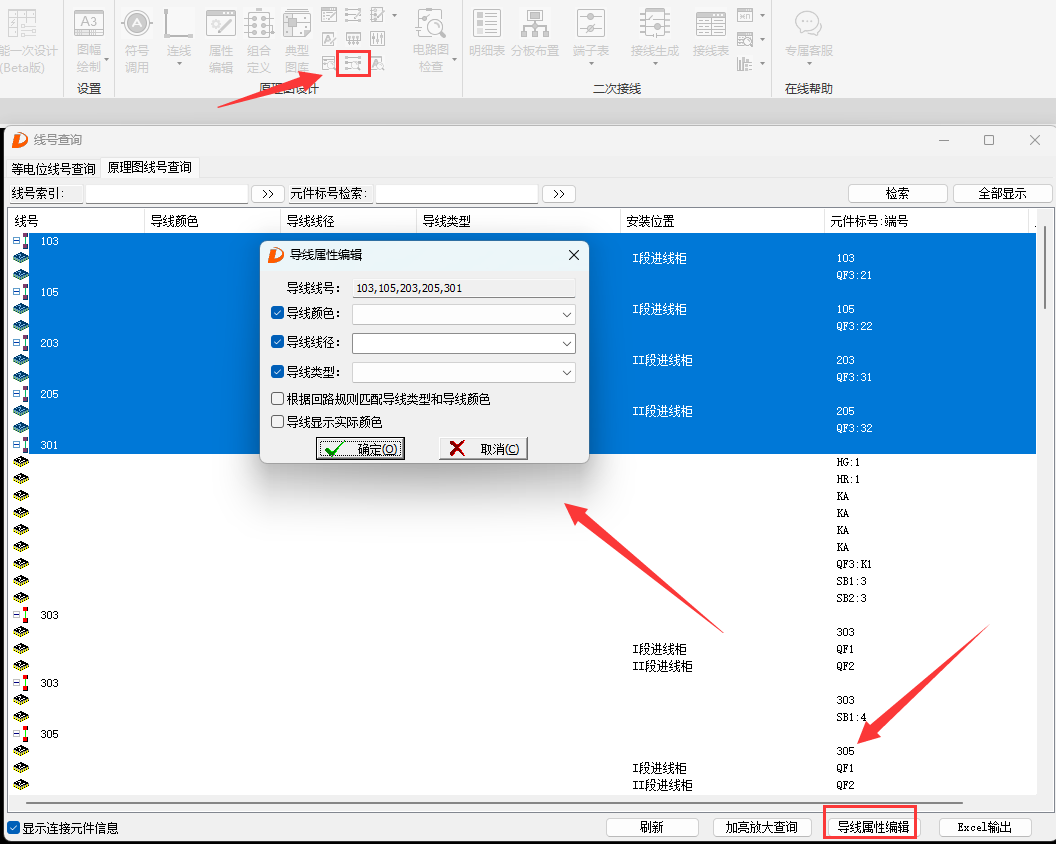Open the 导线颜色 dropdown list

coord(566,315)
